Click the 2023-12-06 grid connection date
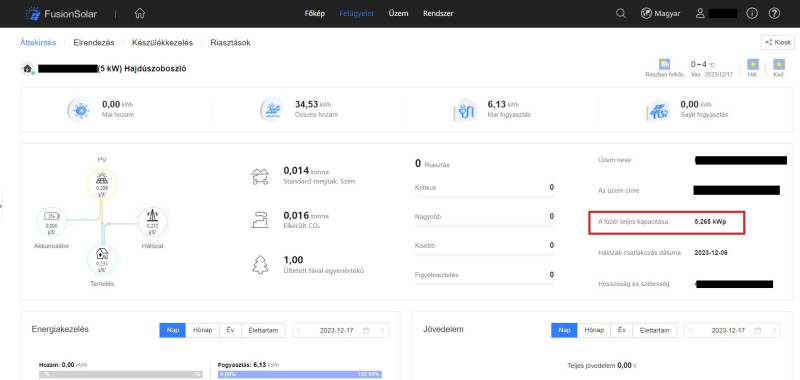 [x=712, y=252]
